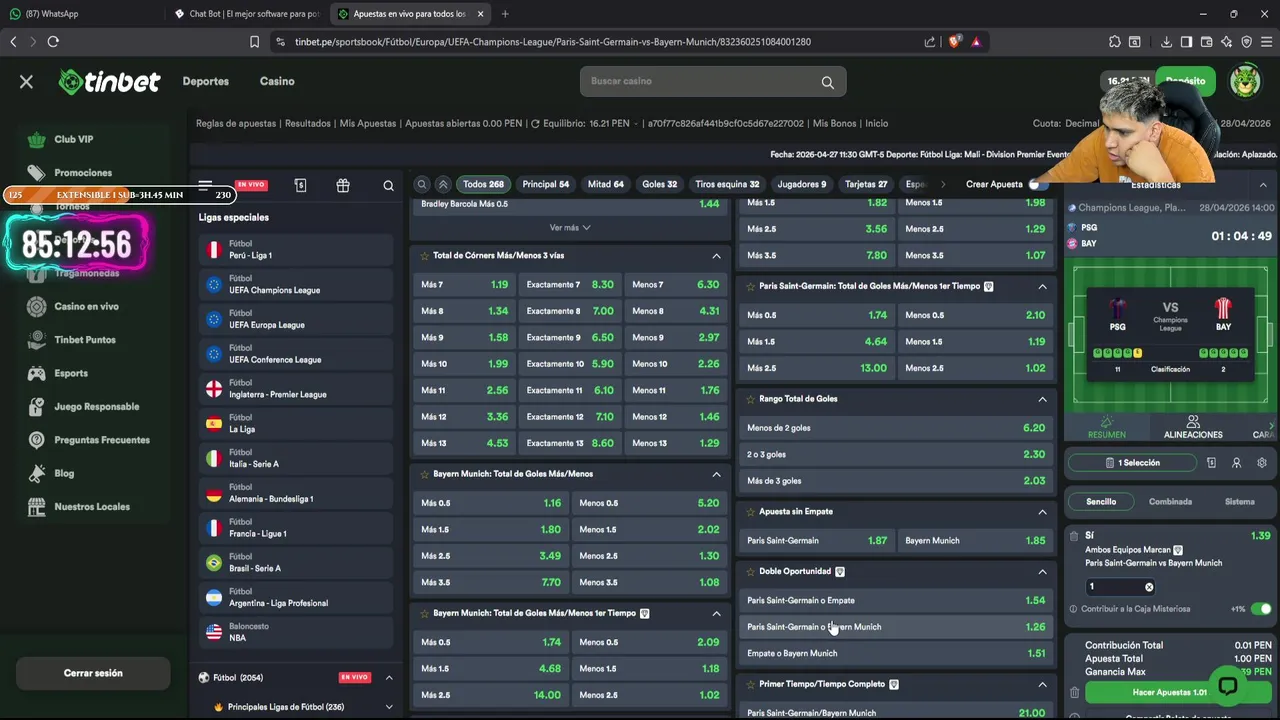Open Esports gamepad icon

37,373
